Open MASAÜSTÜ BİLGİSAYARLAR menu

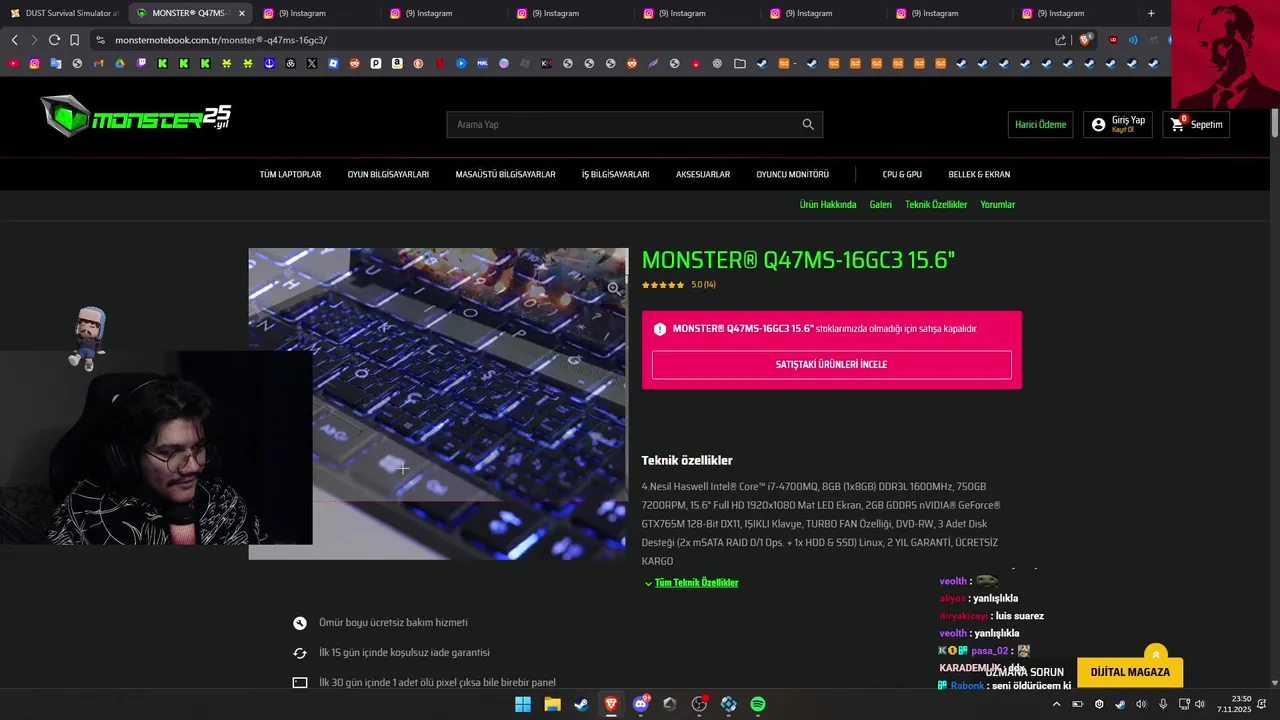tap(505, 174)
